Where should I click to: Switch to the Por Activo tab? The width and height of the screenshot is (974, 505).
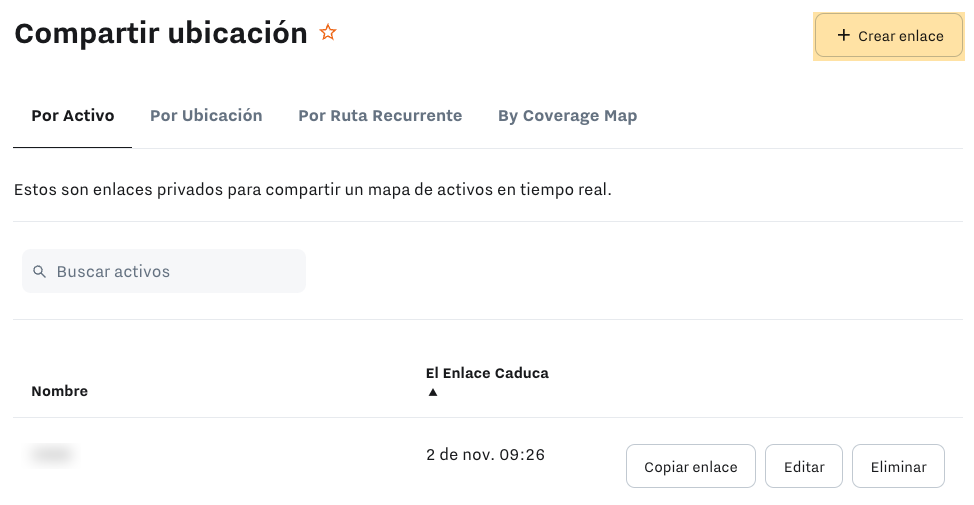[73, 116]
